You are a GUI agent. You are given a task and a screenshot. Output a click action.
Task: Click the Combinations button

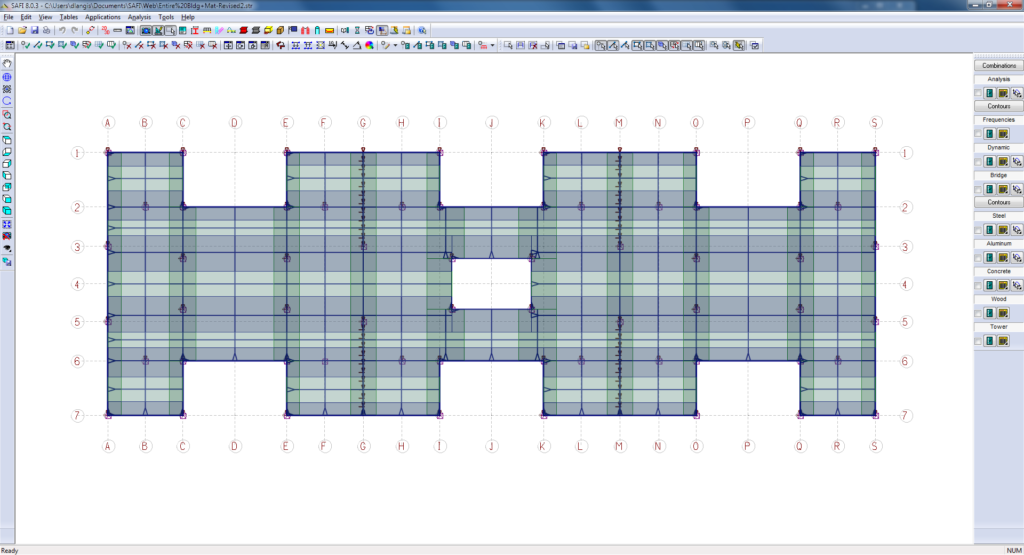(999, 65)
